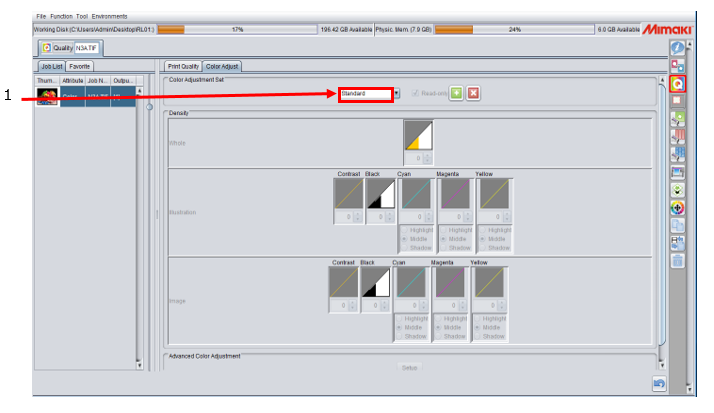Click the Illustration Black curve swatch

(x=381, y=194)
